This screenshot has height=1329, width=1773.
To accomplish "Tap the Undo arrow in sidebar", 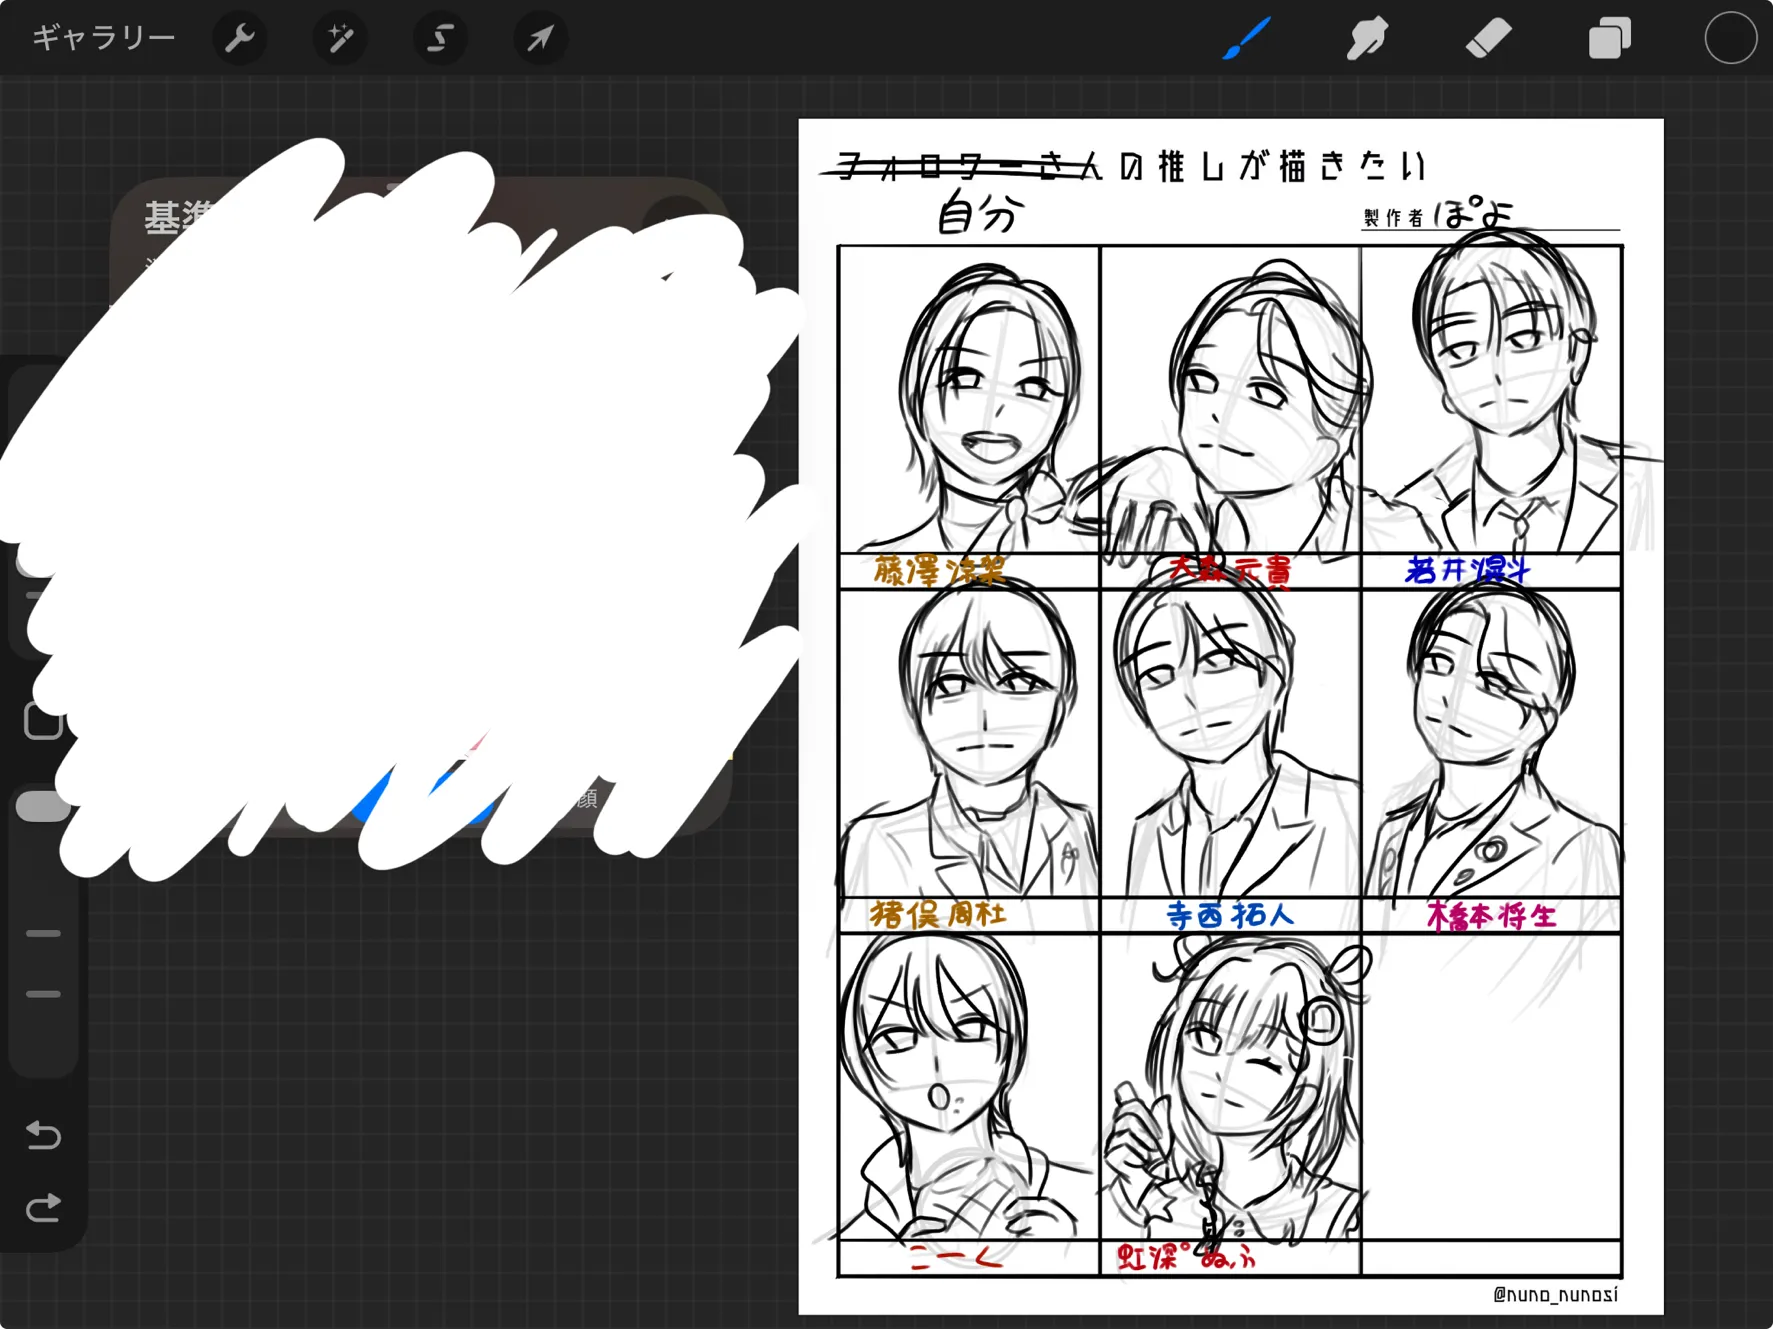I will (43, 1135).
